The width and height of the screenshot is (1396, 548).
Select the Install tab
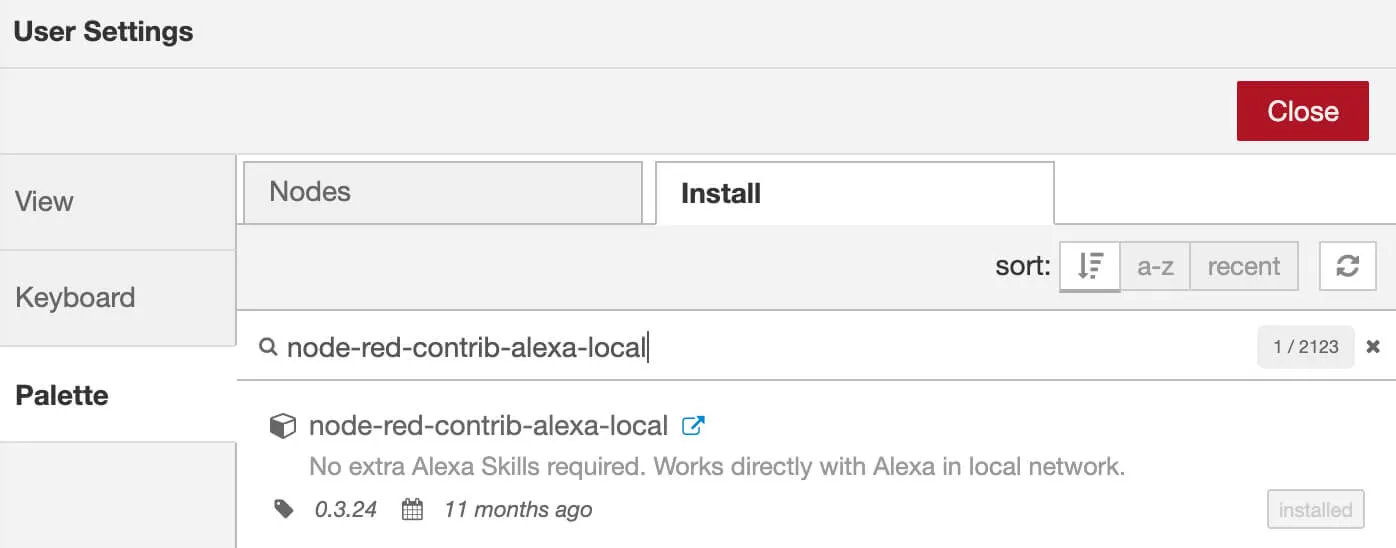coord(854,193)
